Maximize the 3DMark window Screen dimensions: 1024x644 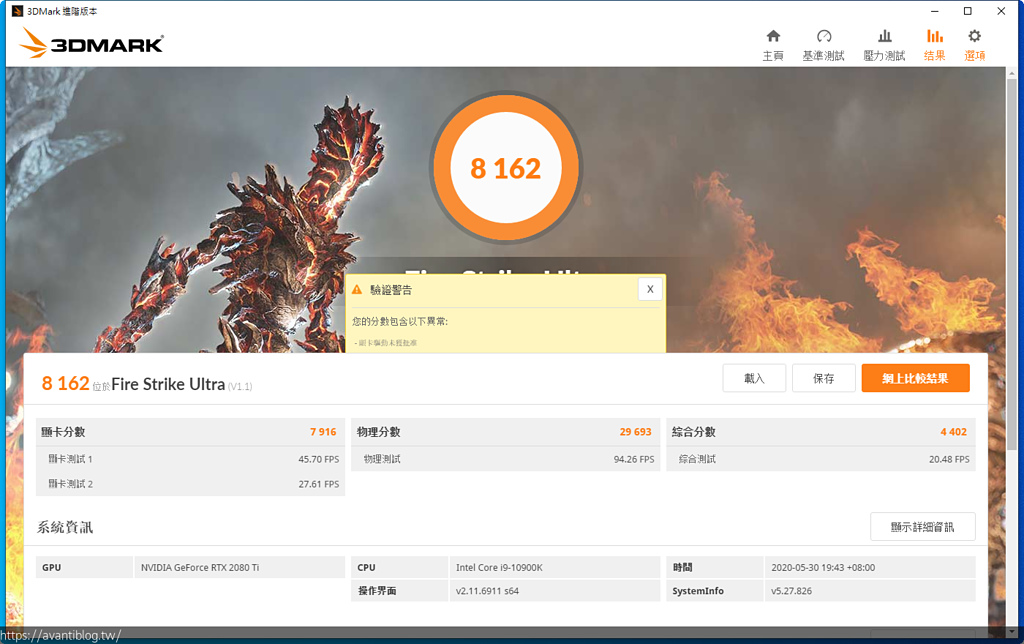click(x=968, y=11)
